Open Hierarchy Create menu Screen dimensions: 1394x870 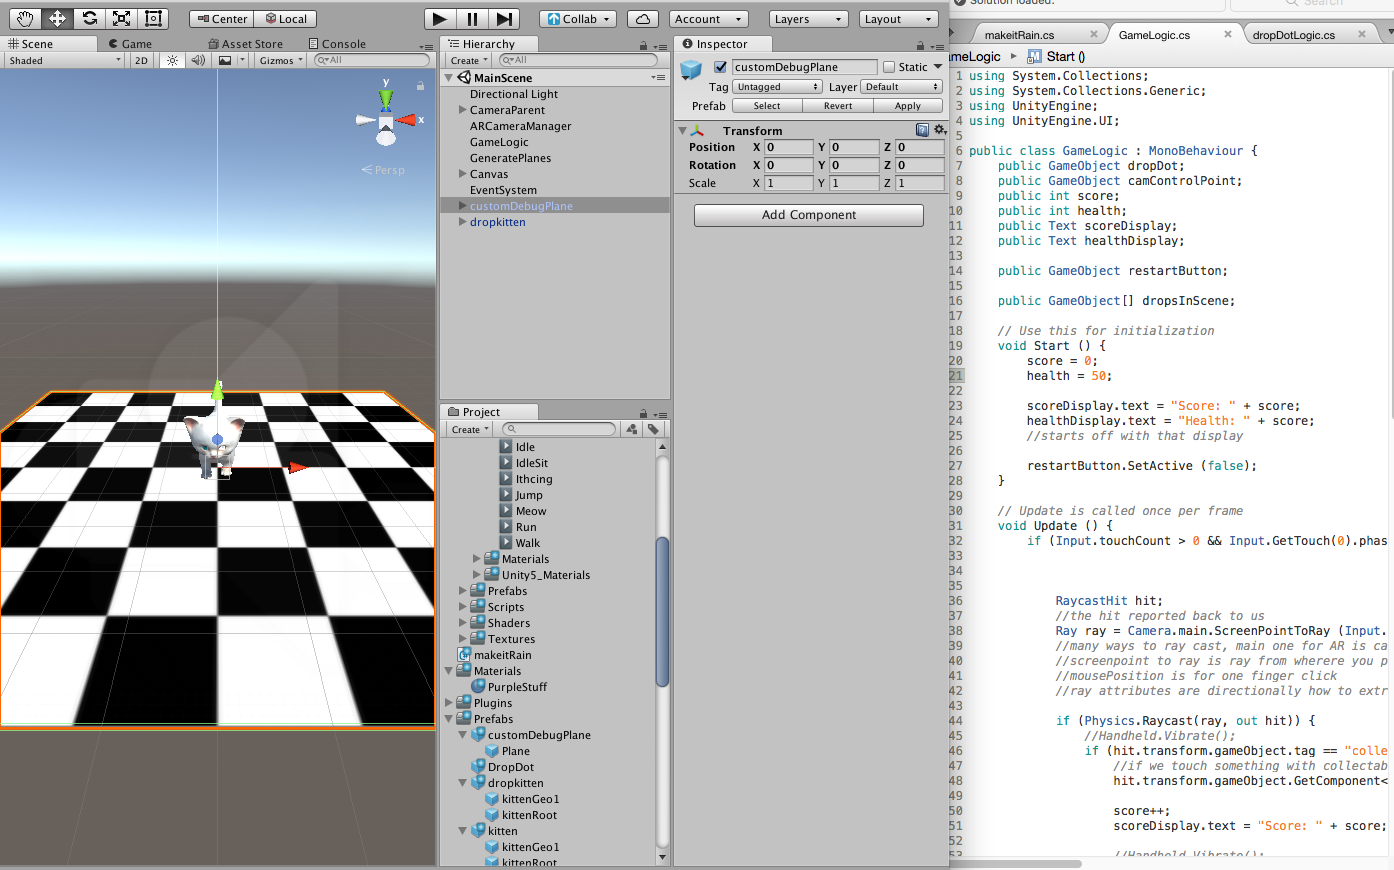point(468,61)
